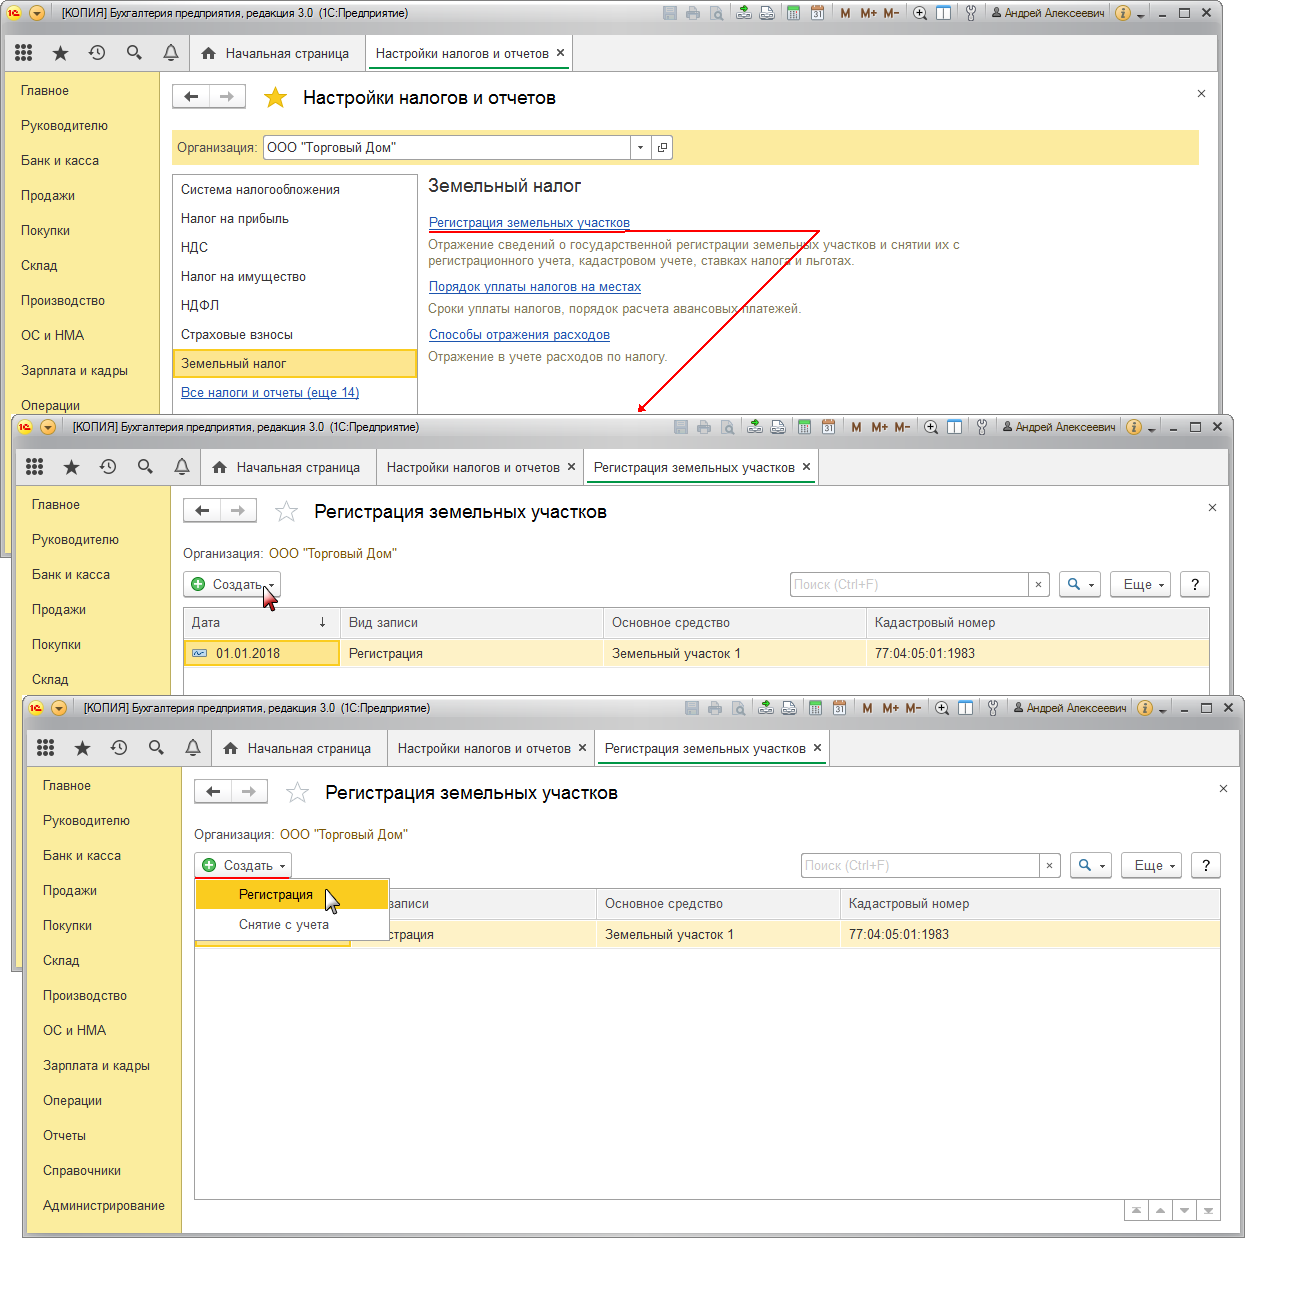Image resolution: width=1307 pixels, height=1291 pixels.
Task: Click the save icon in middle window title bar
Action: pyautogui.click(x=681, y=427)
